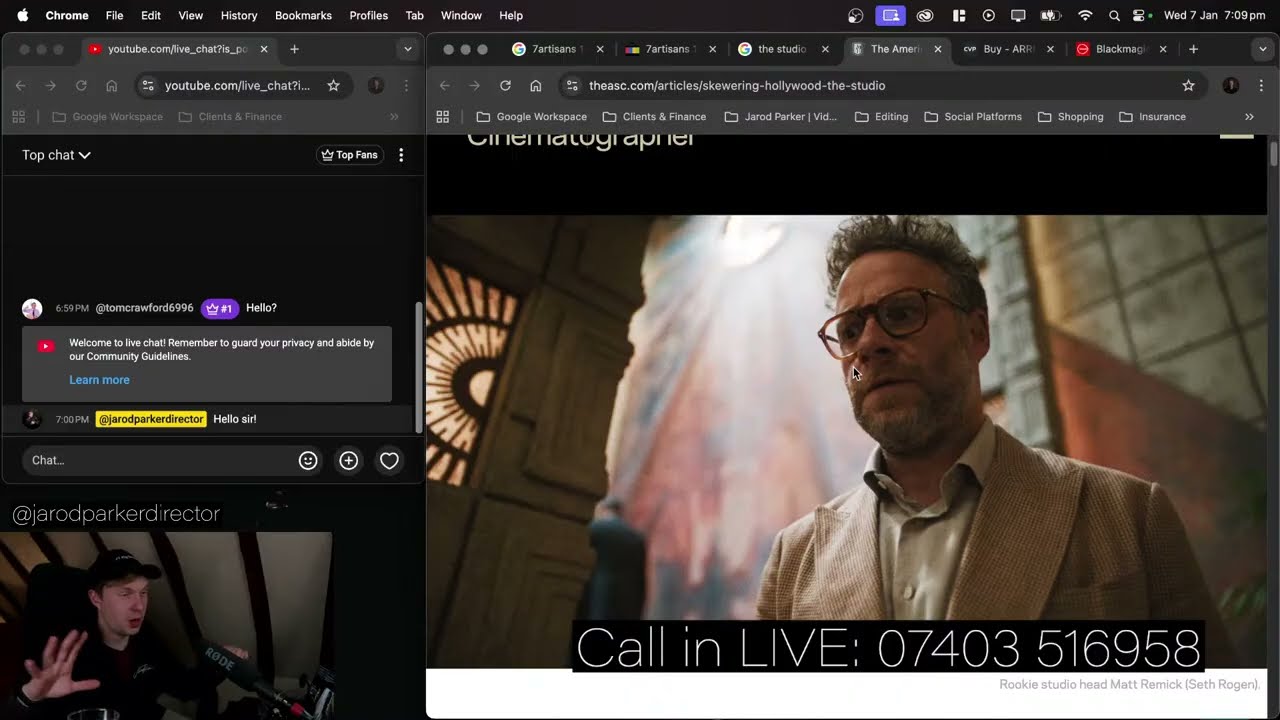Screen dimensions: 1280x720
Task: Click the @tomcrawford6996 username in chat
Action: (144, 308)
